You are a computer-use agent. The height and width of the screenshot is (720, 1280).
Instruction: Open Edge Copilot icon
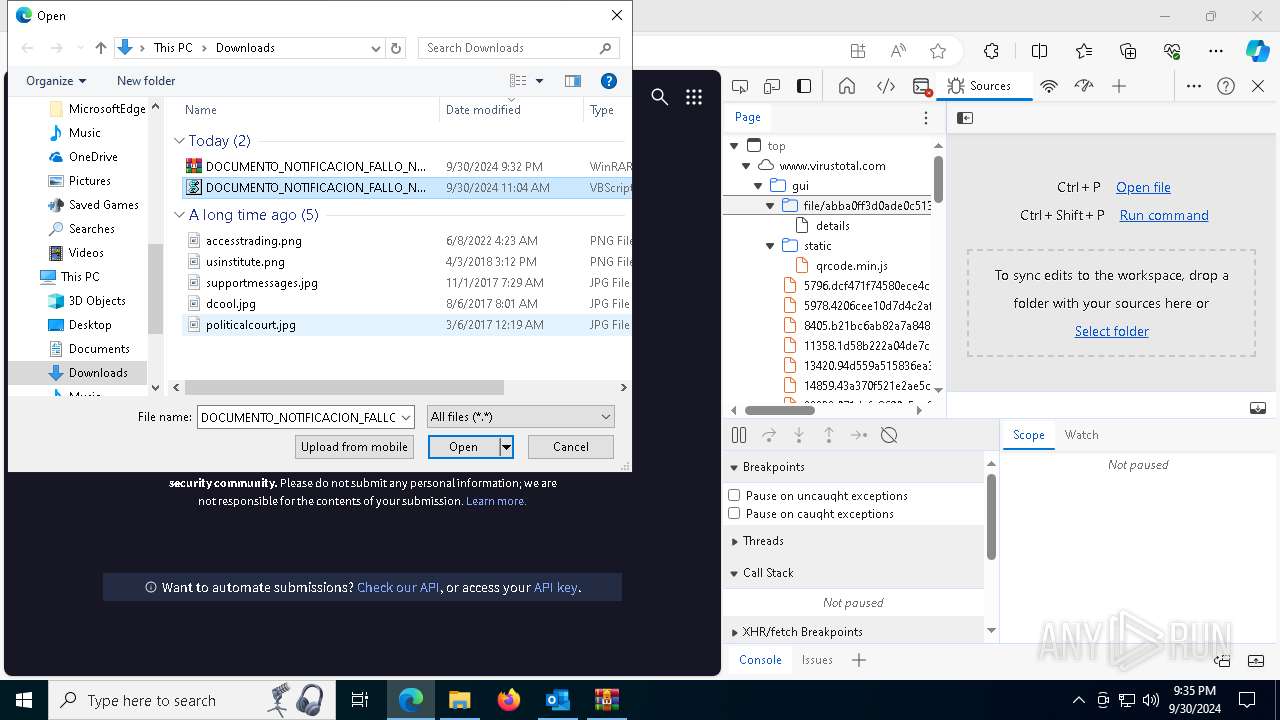pyautogui.click(x=1257, y=51)
